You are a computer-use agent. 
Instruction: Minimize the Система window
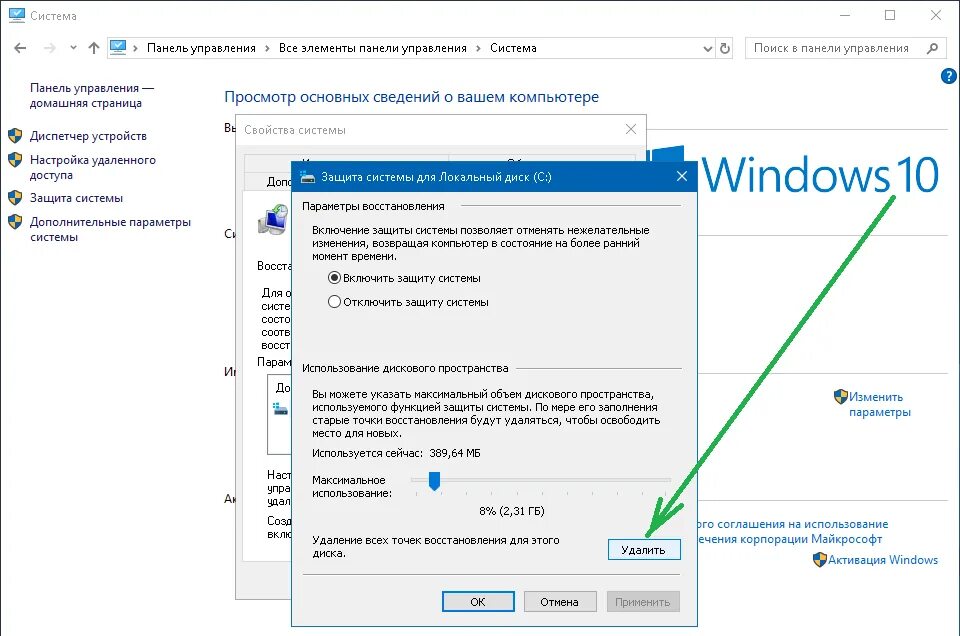(x=845, y=15)
